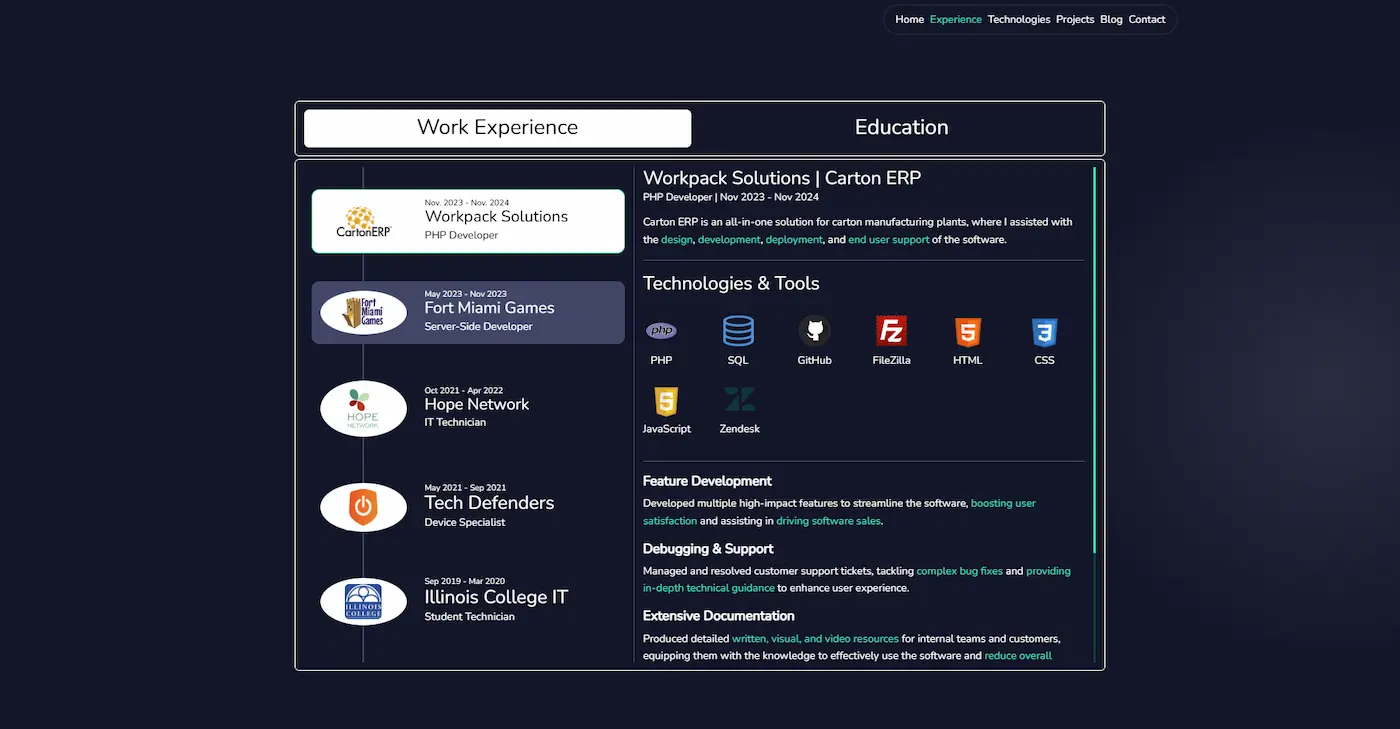Click the Zendesk icon
Viewport: 1400px width, 729px height.
click(739, 400)
